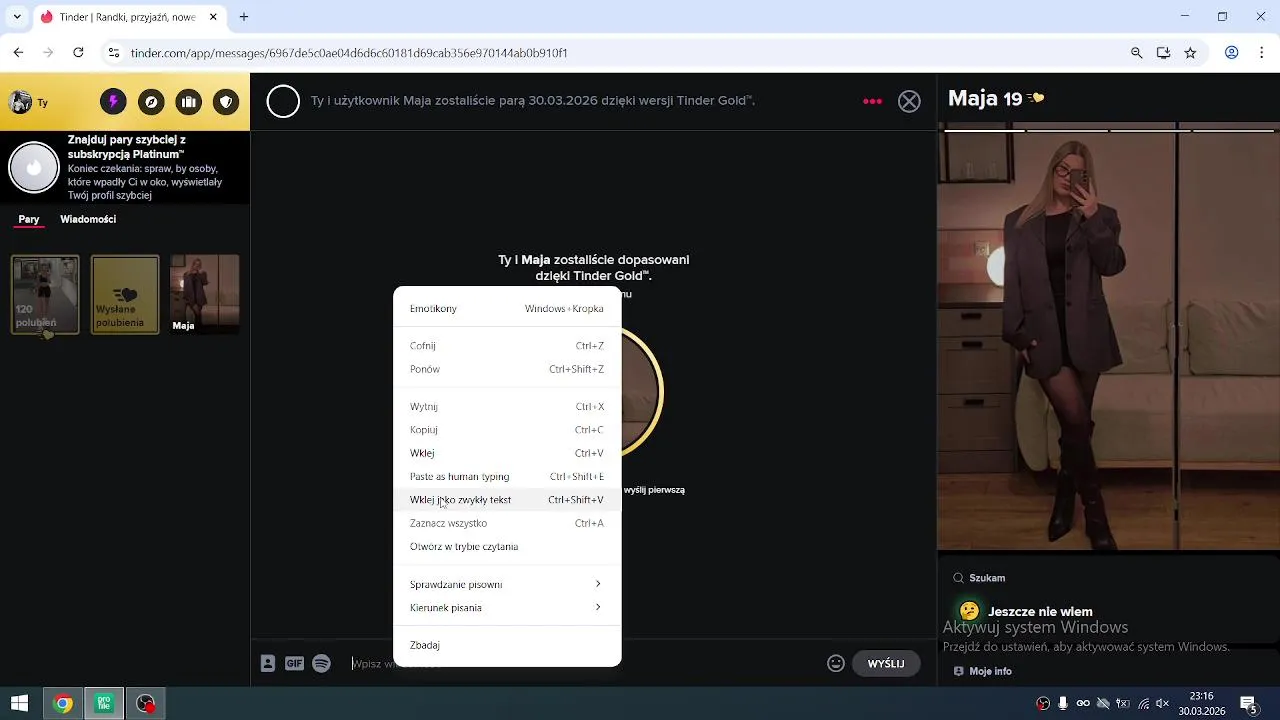Image resolution: width=1280 pixels, height=720 pixels.
Task: Open the Chrome three-dot menu
Action: [x=1262, y=53]
